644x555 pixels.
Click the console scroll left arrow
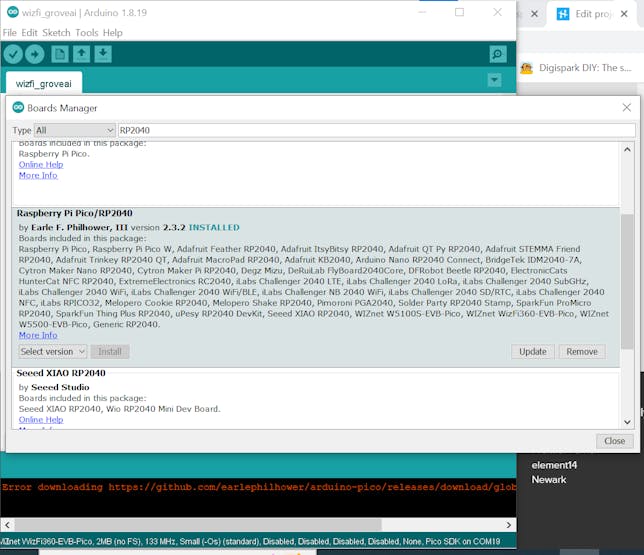pyautogui.click(x=7, y=525)
